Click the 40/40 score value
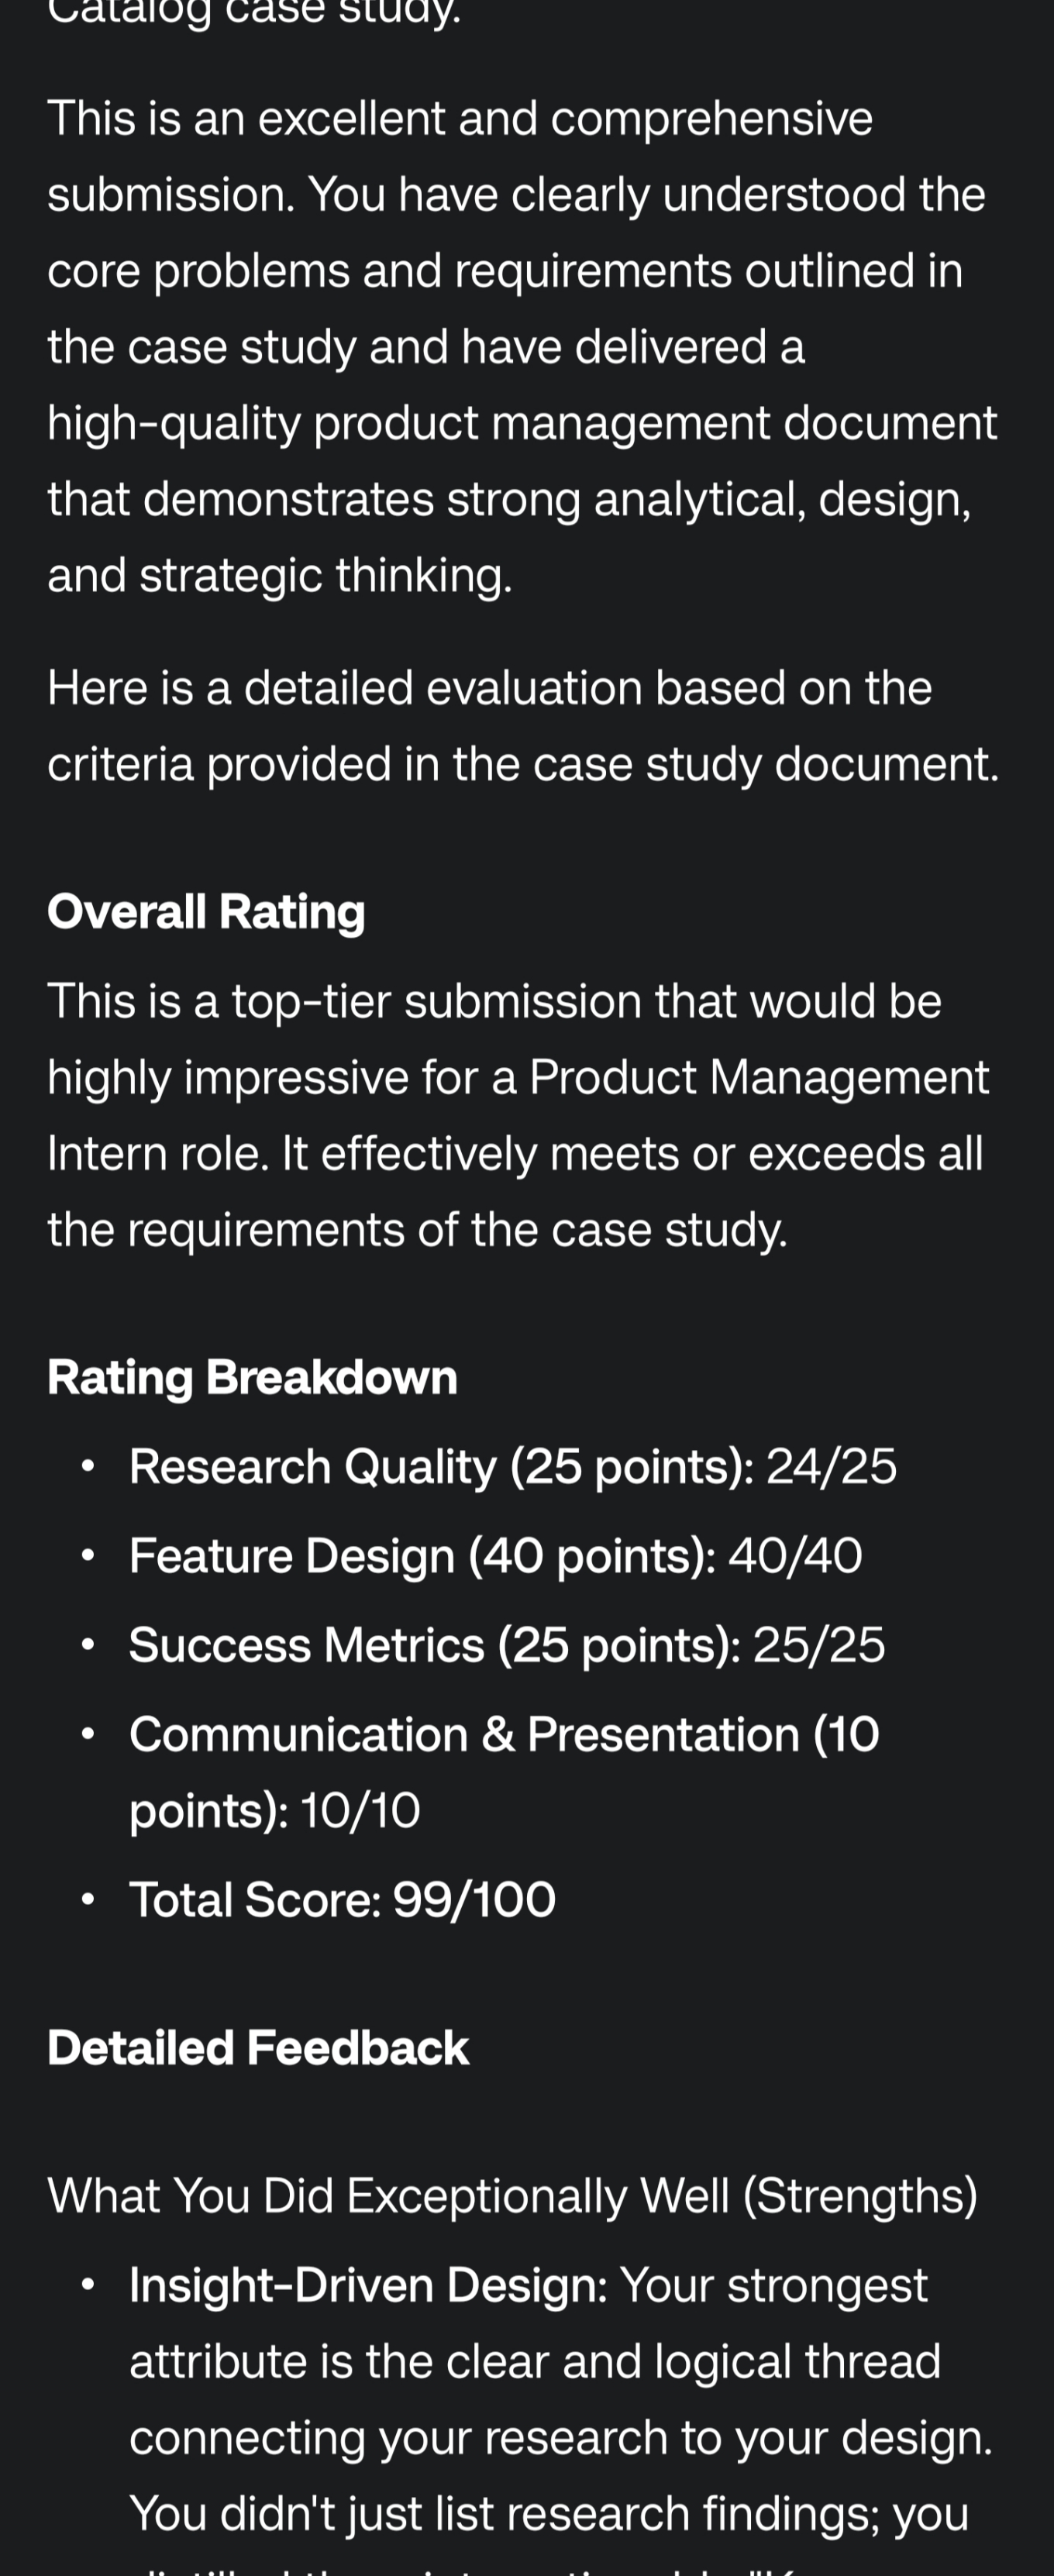 (795, 1556)
